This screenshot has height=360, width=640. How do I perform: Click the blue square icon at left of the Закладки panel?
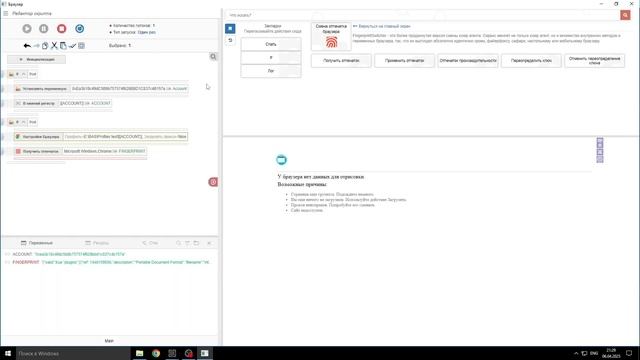[230, 29]
